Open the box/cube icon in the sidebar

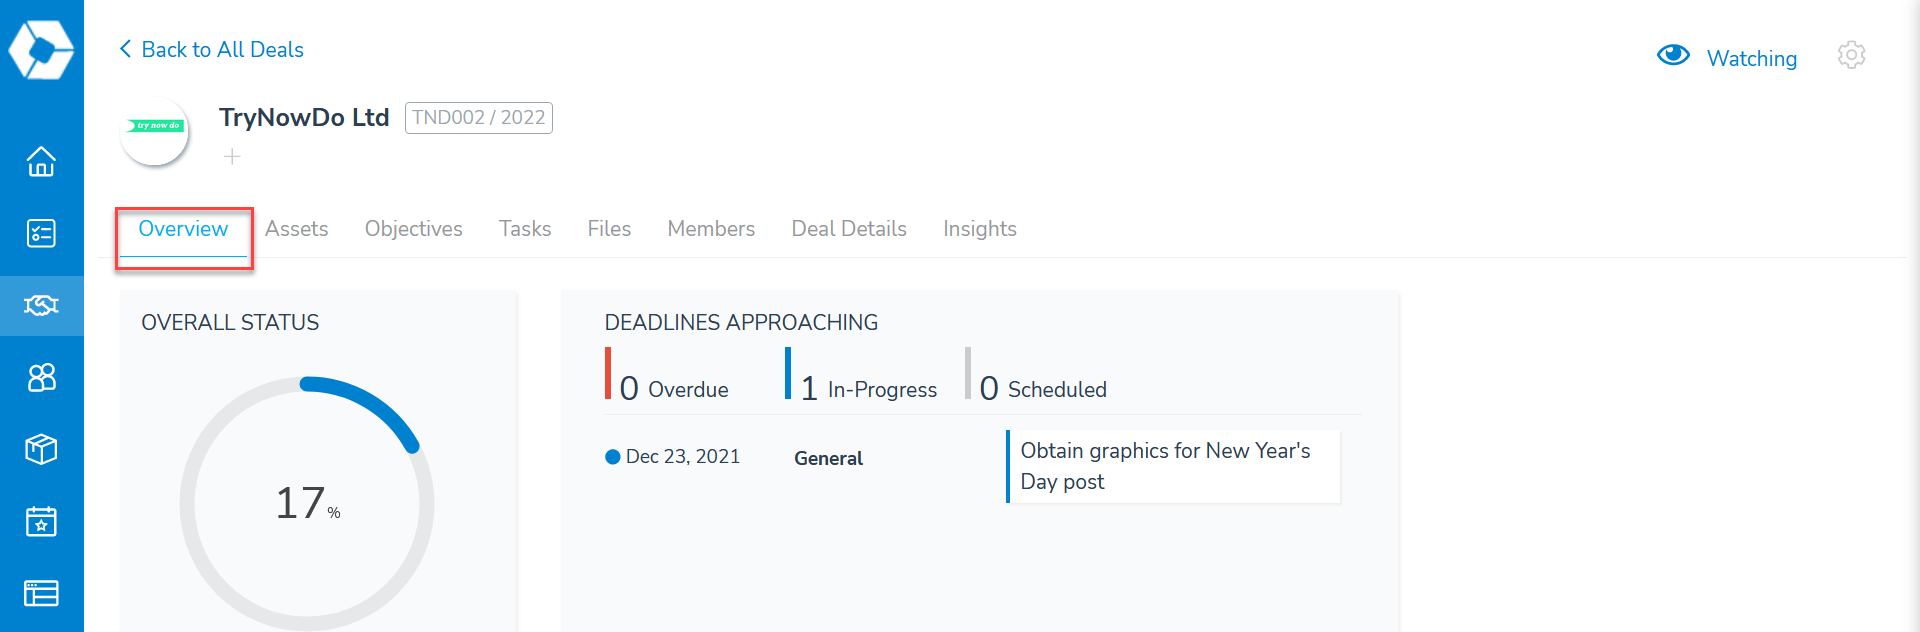[x=41, y=449]
